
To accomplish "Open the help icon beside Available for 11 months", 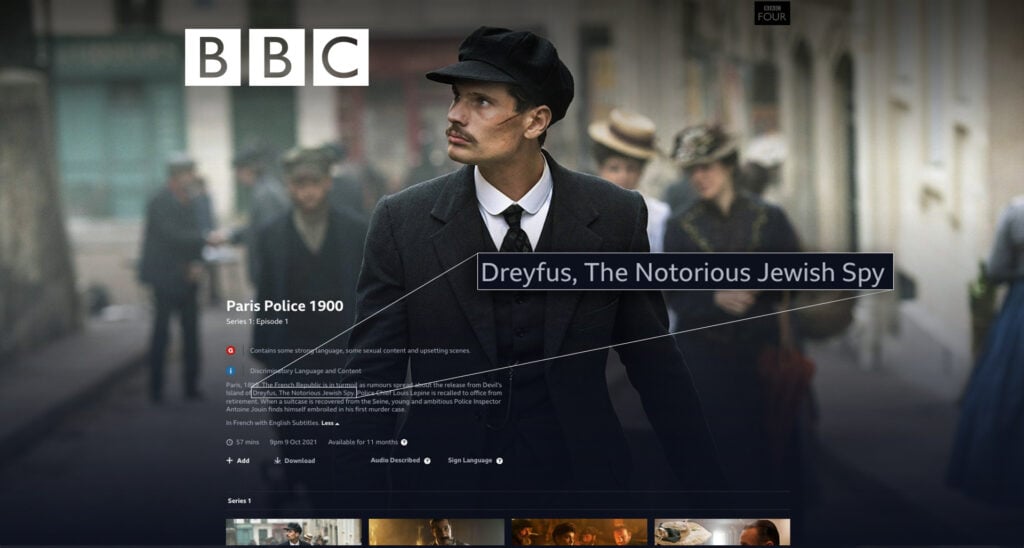I will click(404, 442).
